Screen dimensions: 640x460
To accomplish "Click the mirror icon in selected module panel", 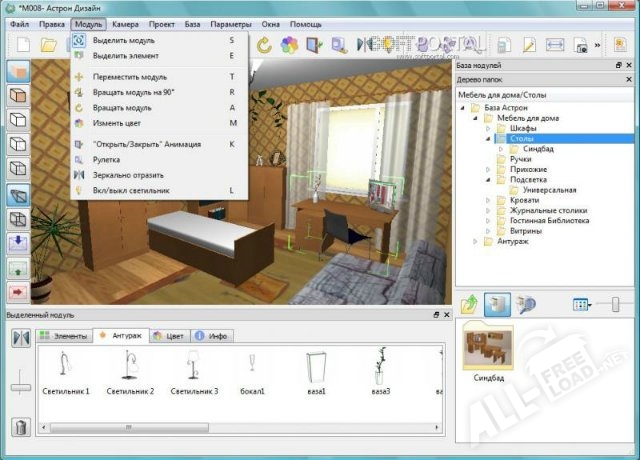I will click(21, 338).
